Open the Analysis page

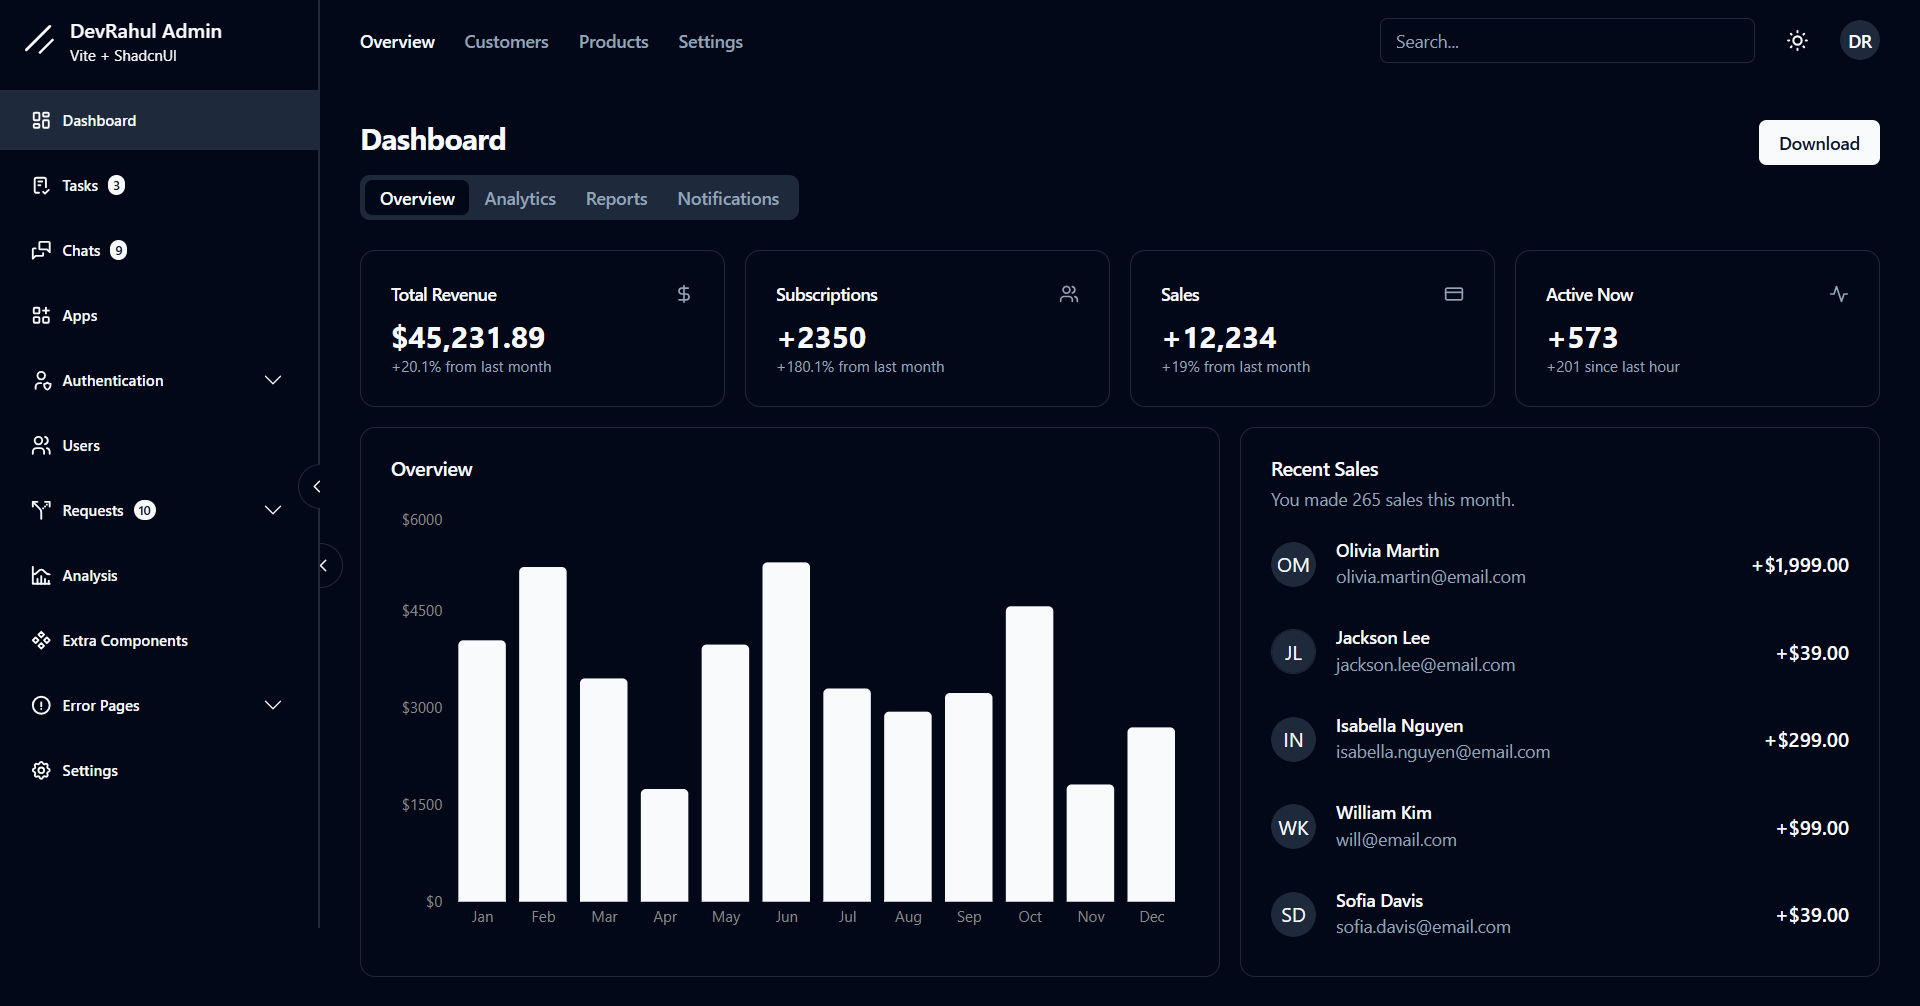coord(90,575)
